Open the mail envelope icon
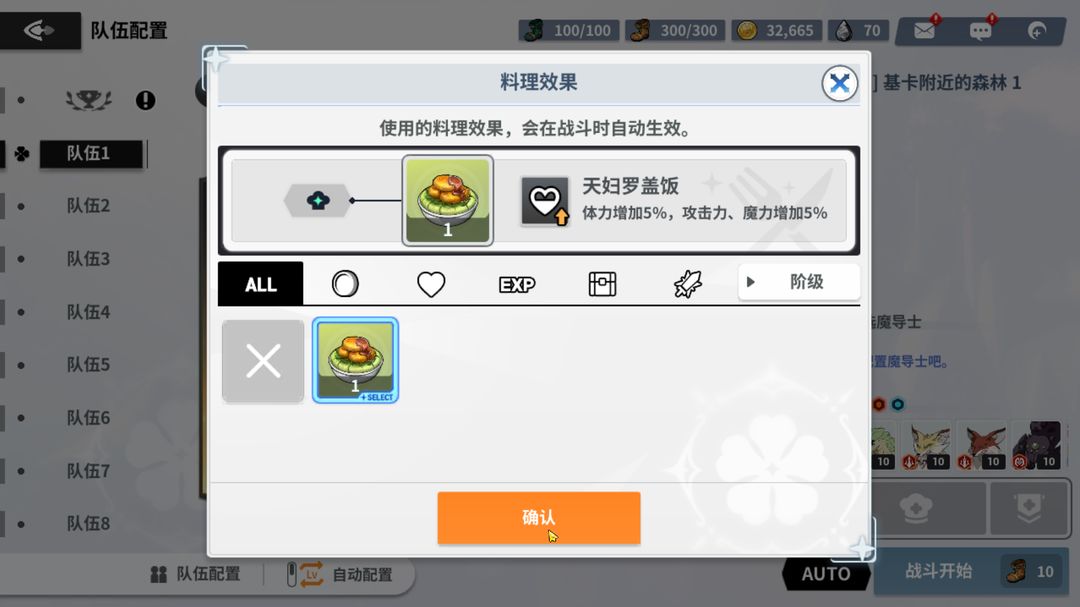Viewport: 1080px width, 607px height. 924,30
